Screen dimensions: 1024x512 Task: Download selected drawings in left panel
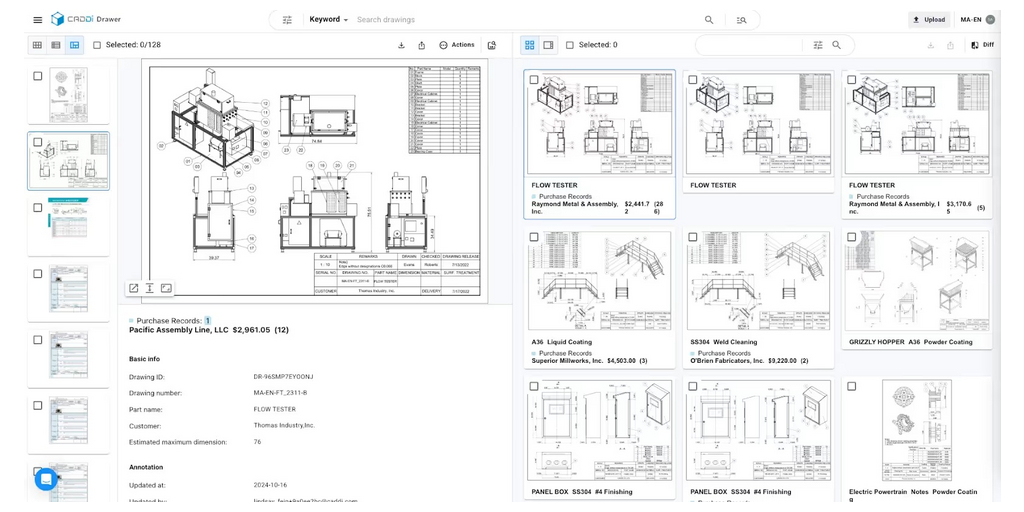(x=401, y=45)
